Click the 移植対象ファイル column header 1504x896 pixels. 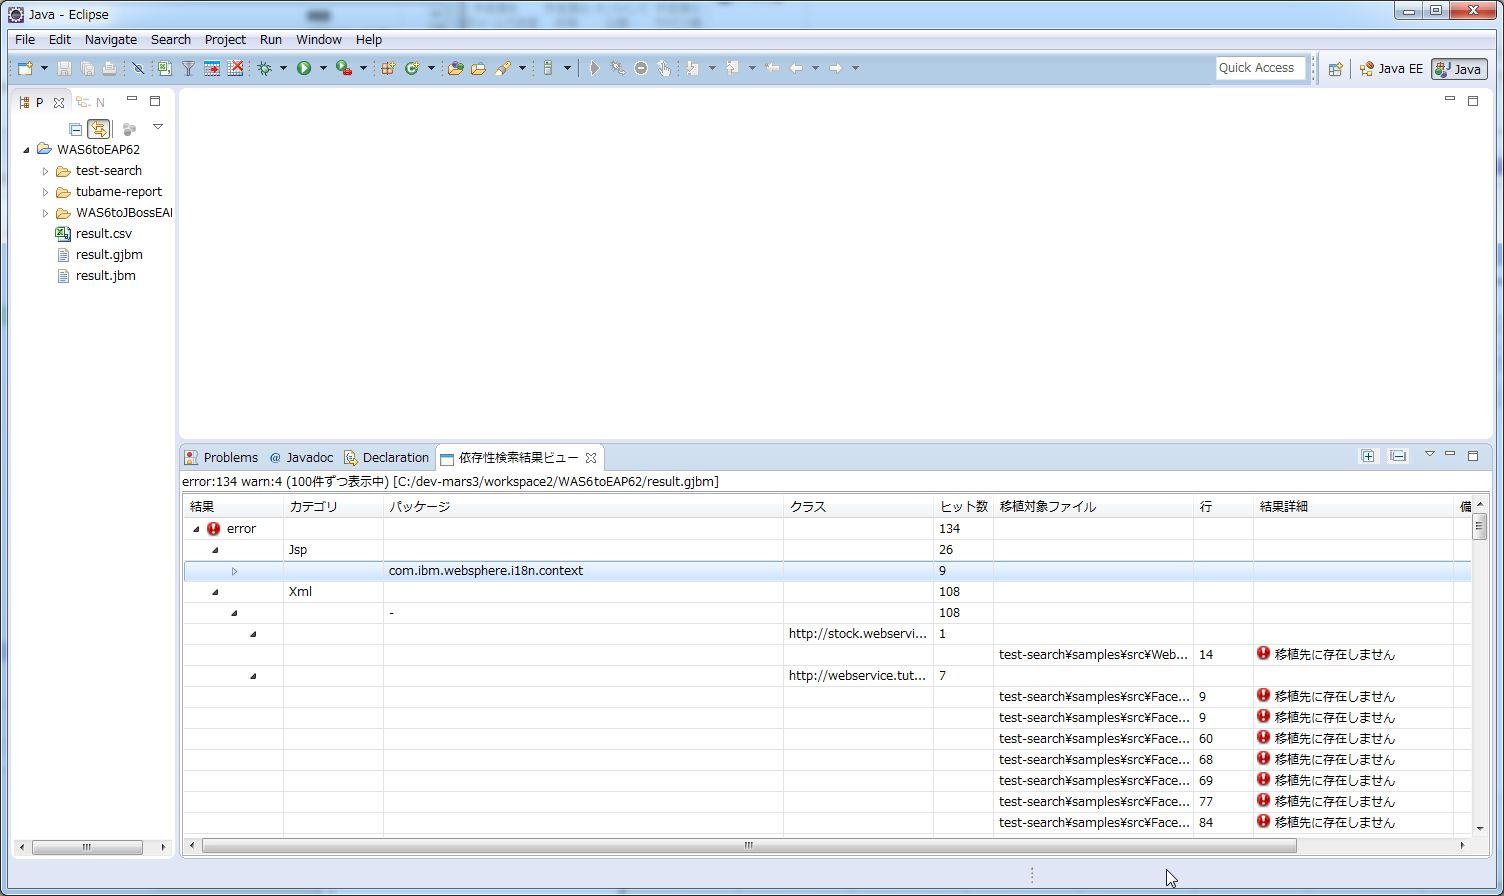[x=1093, y=506]
